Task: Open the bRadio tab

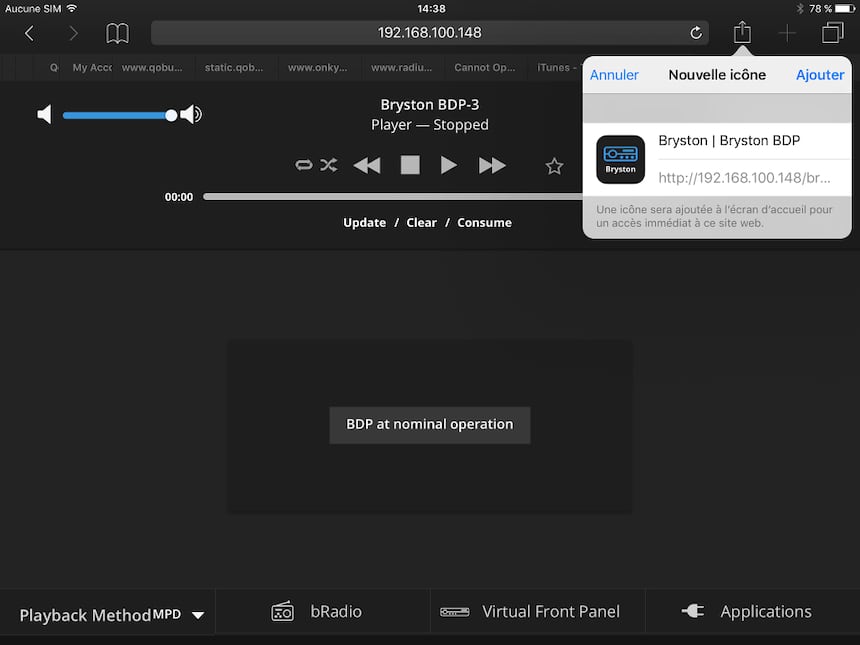Action: click(x=322, y=612)
